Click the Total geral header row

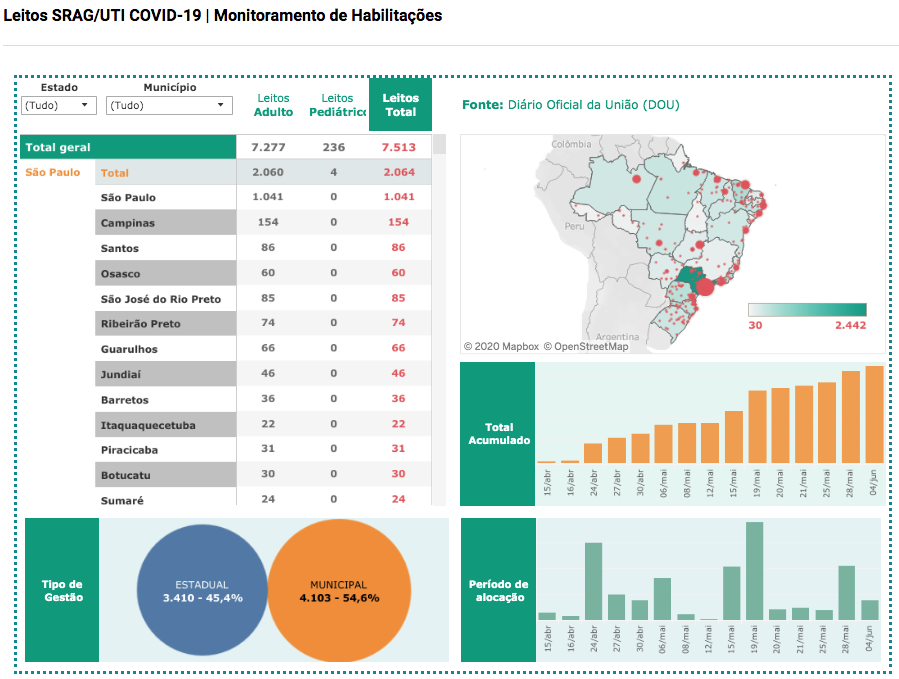[127, 147]
